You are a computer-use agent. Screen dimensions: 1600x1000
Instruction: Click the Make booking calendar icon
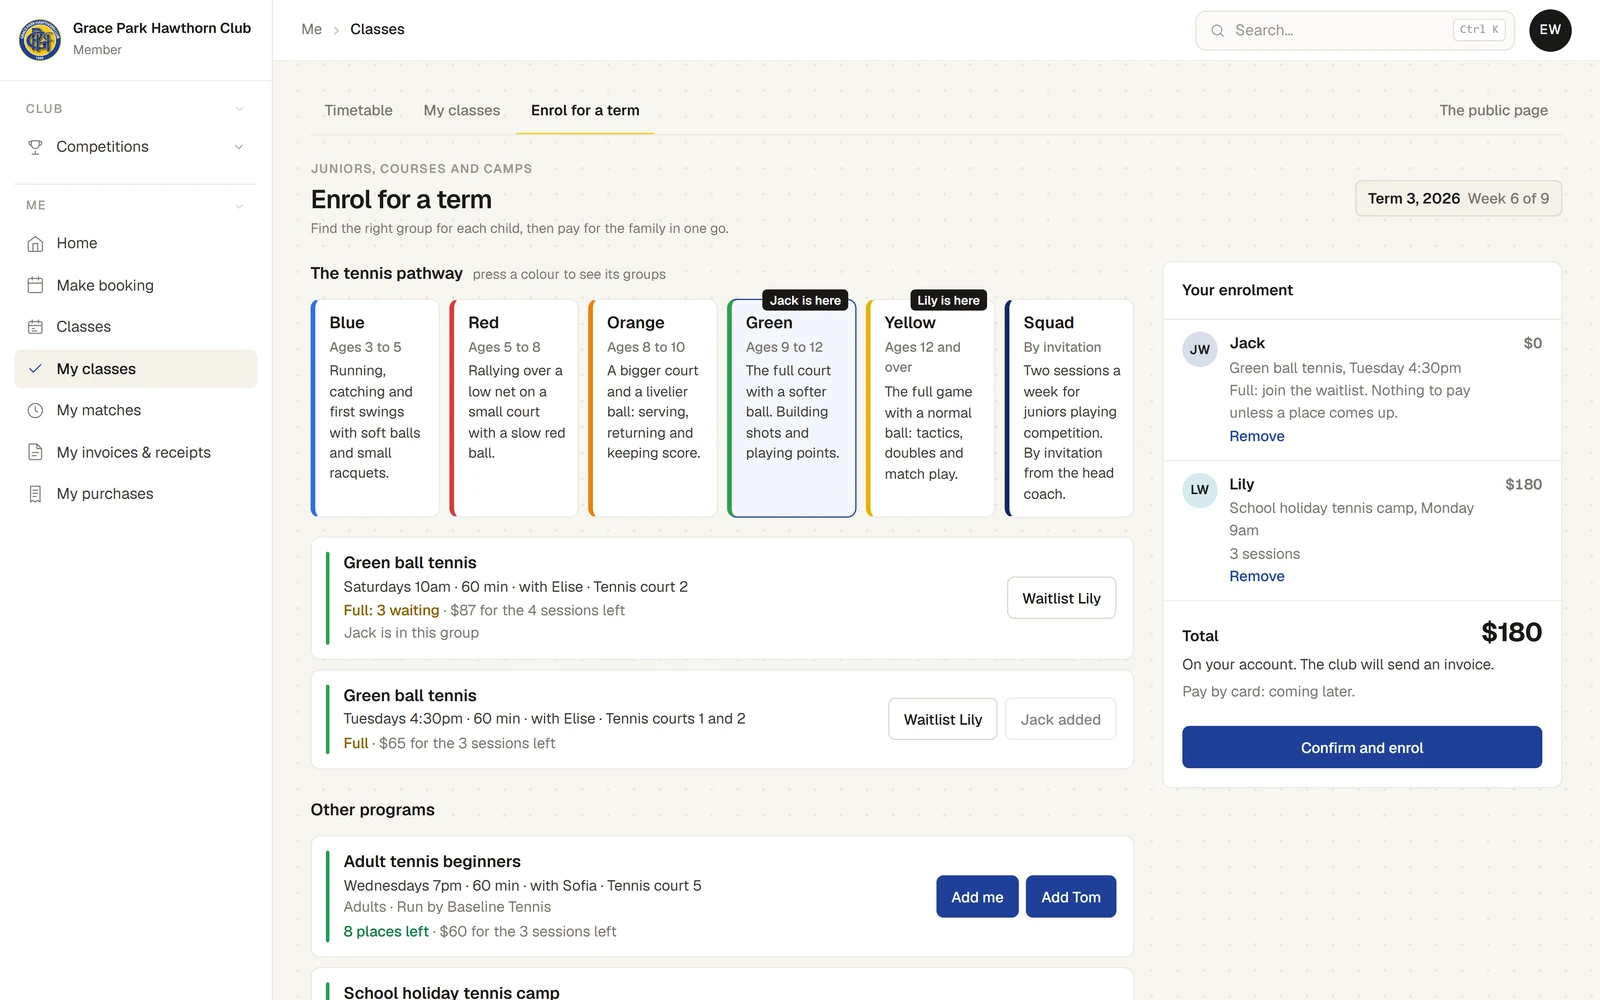pyautogui.click(x=35, y=285)
